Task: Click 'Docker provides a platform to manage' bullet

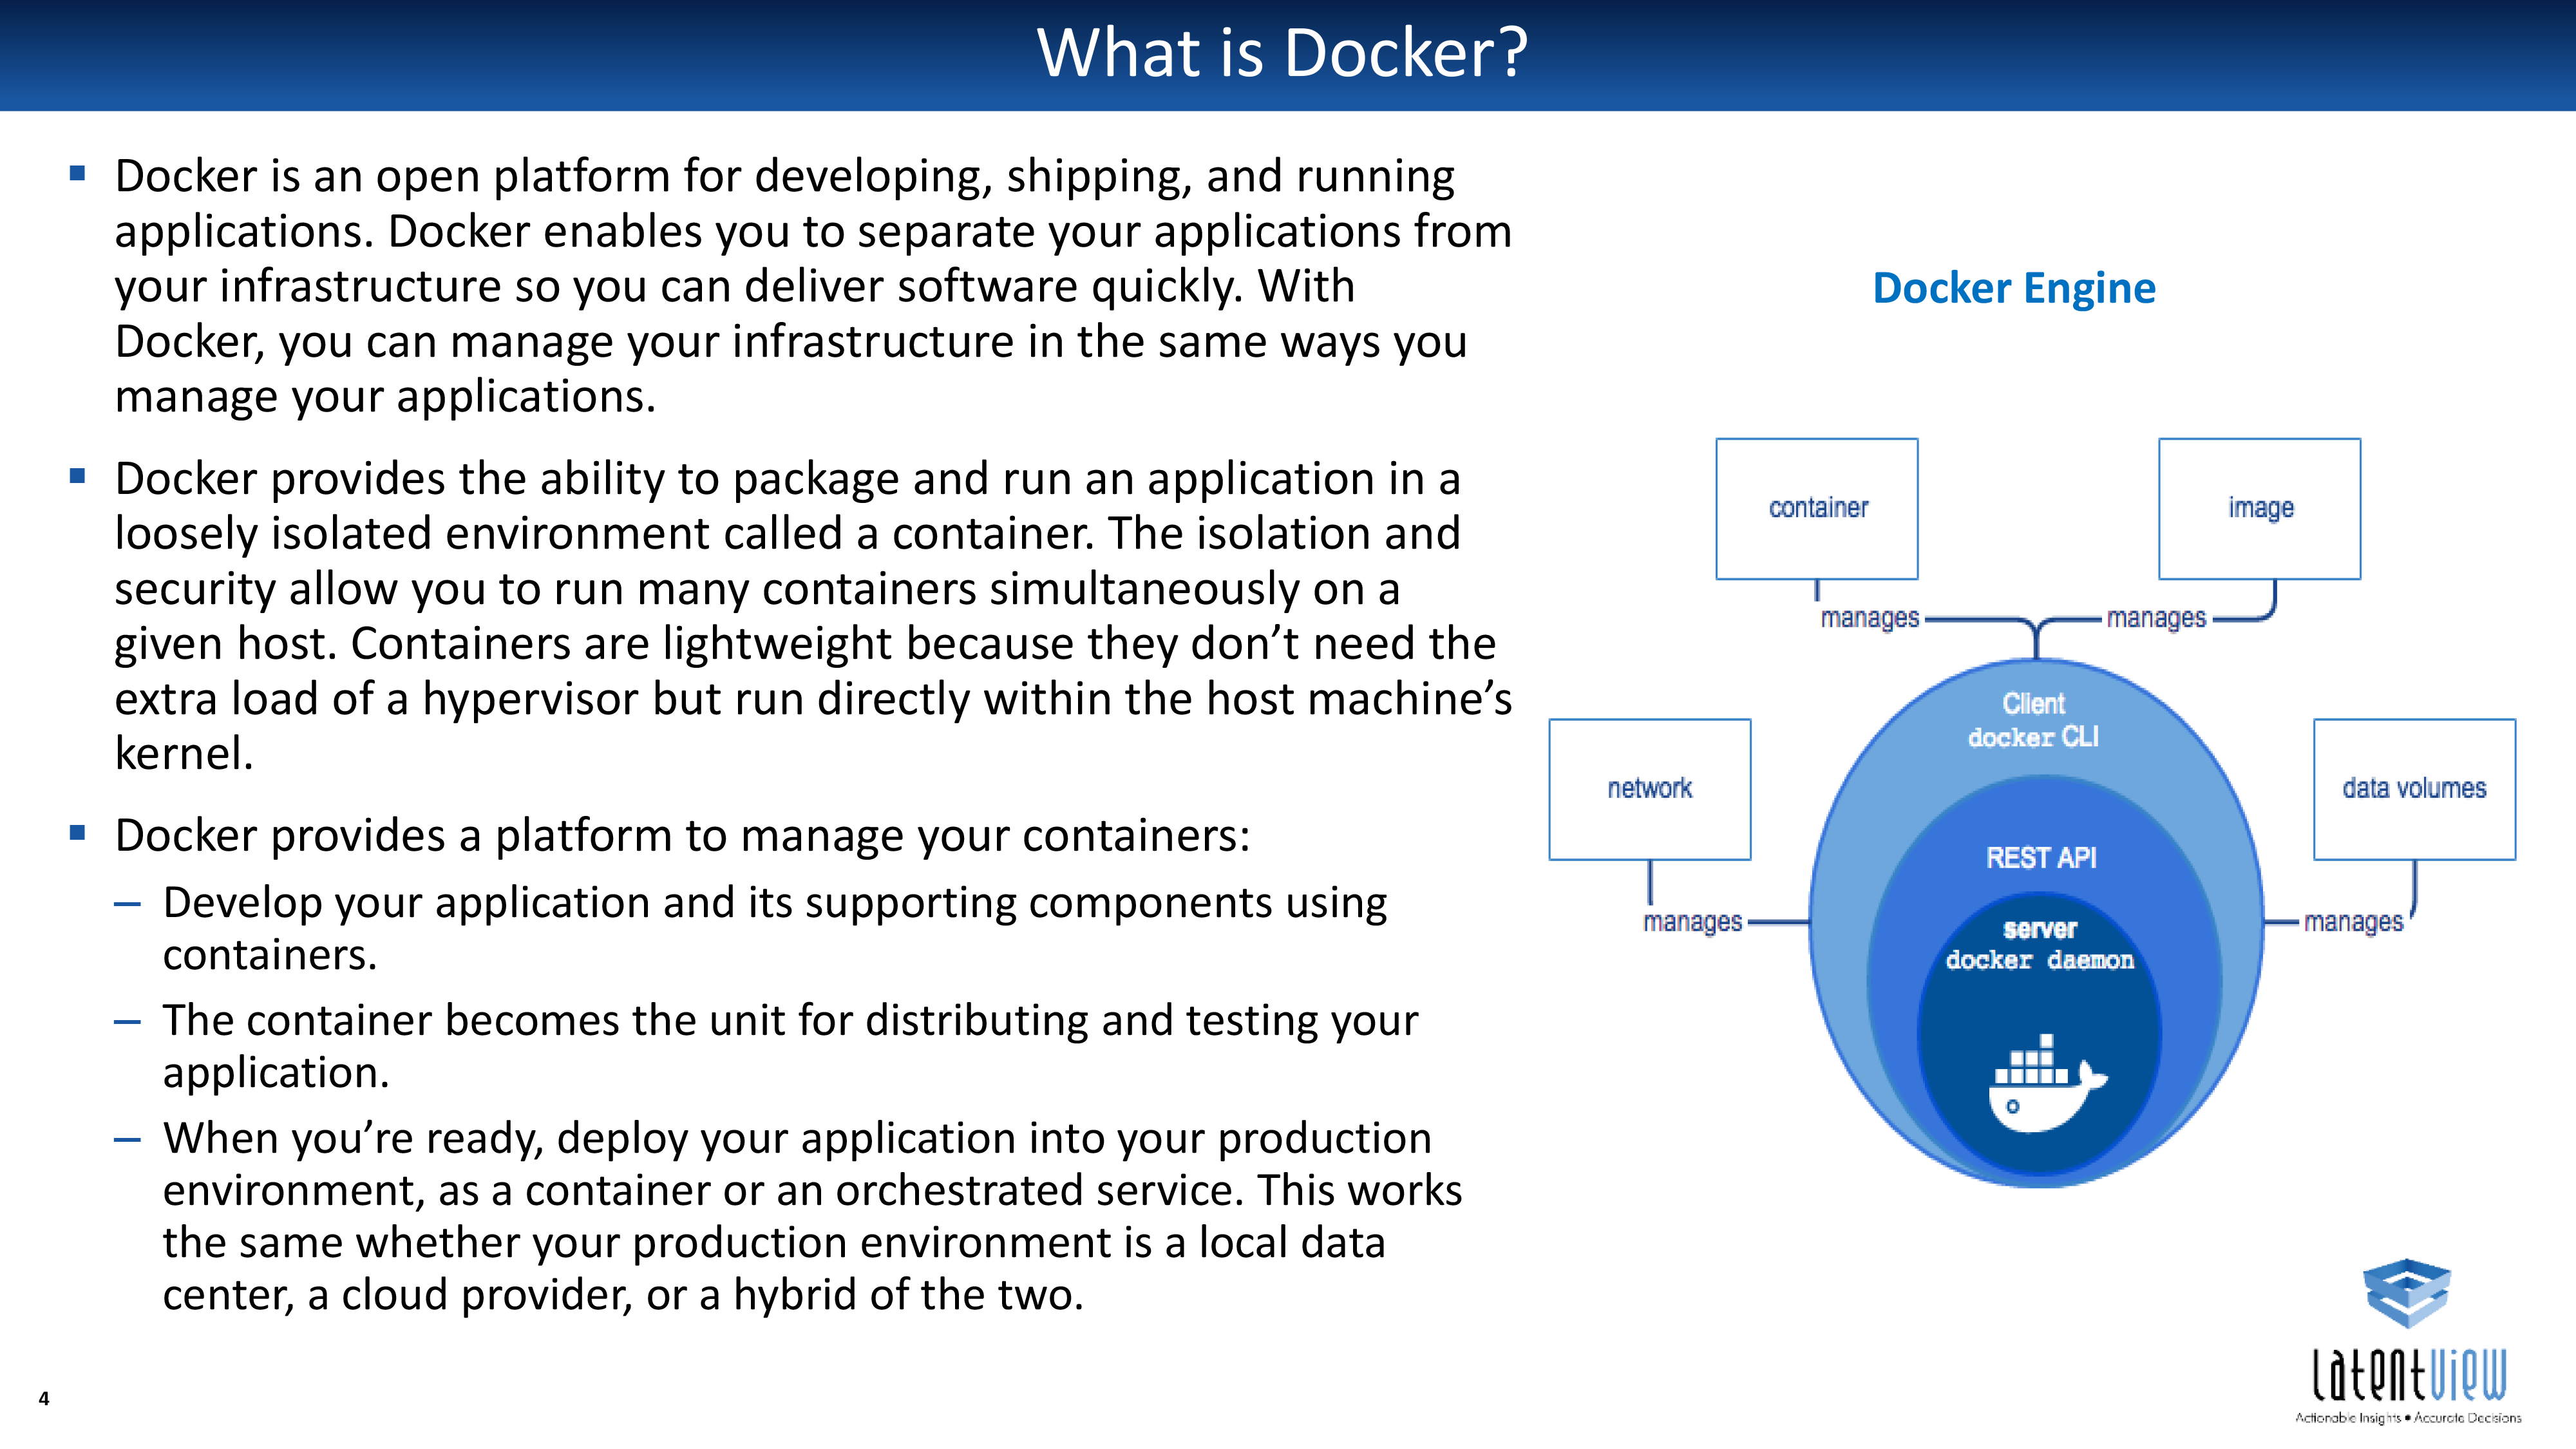Action: pyautogui.click(x=682, y=836)
